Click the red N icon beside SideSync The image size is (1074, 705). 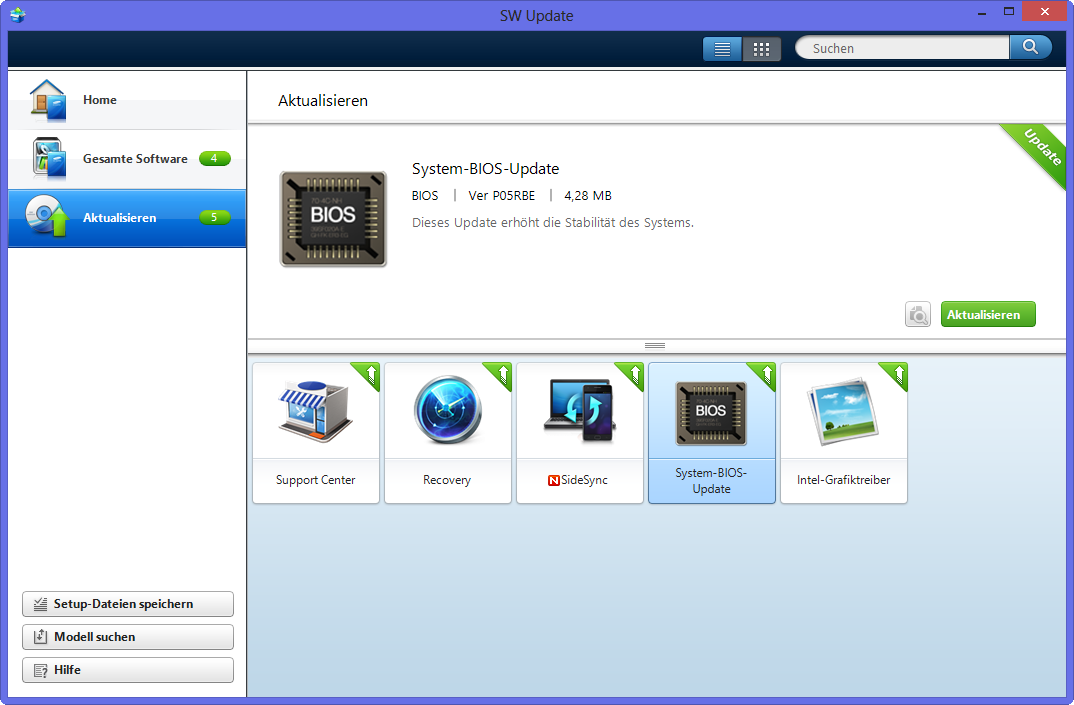point(553,481)
